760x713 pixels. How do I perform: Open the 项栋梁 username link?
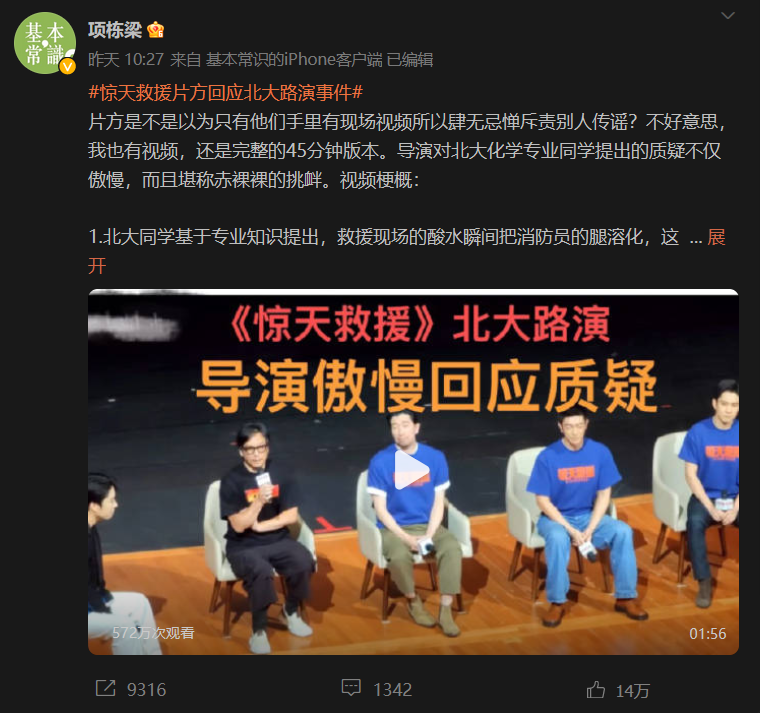(x=115, y=31)
